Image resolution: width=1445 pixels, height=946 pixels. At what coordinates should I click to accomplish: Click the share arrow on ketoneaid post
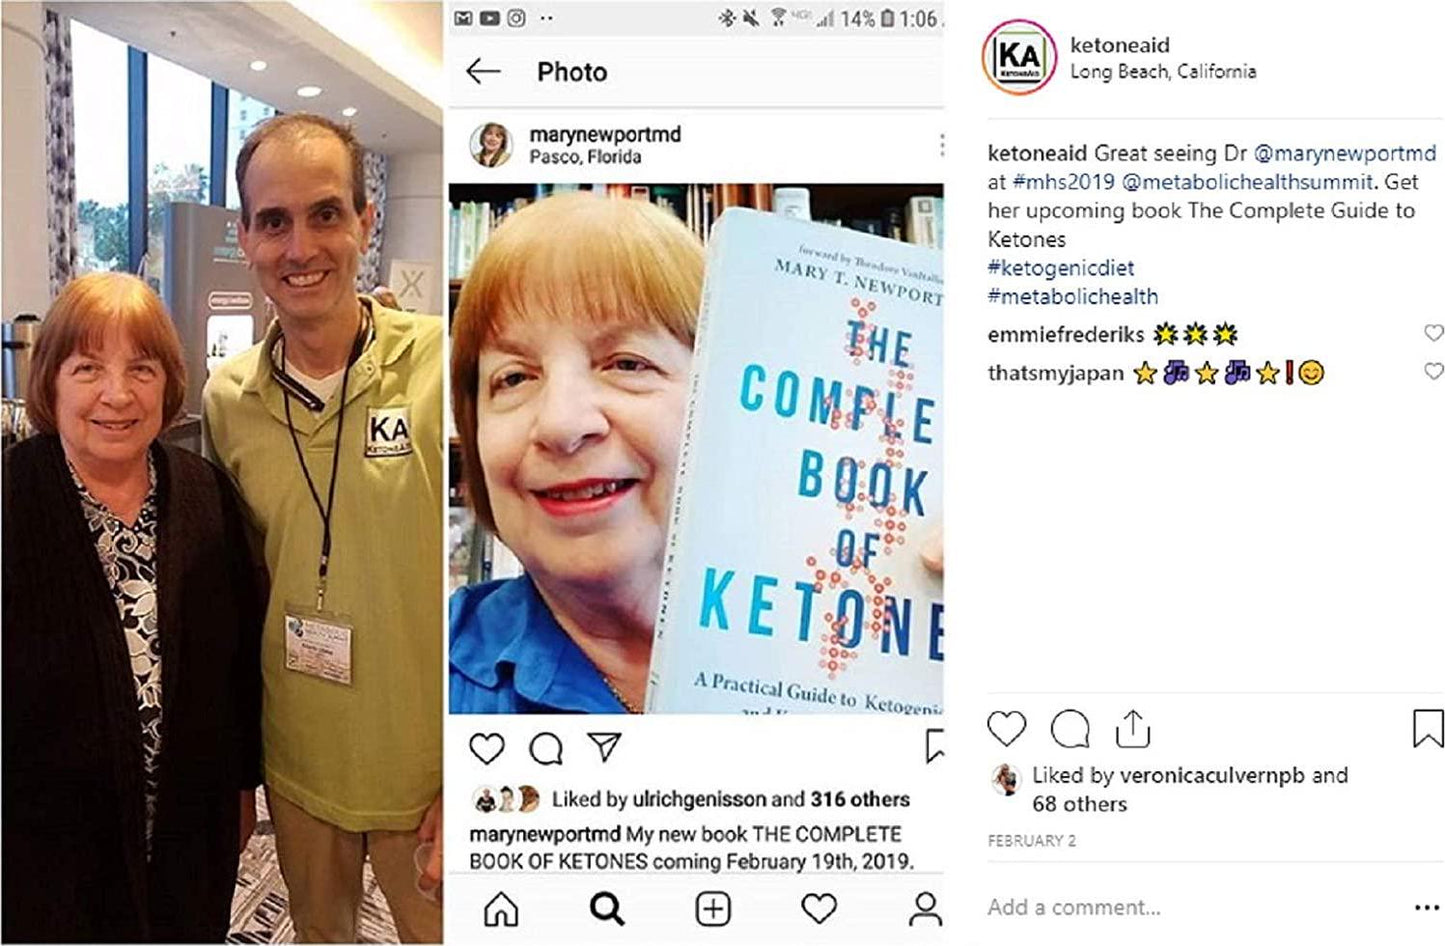(x=1133, y=729)
